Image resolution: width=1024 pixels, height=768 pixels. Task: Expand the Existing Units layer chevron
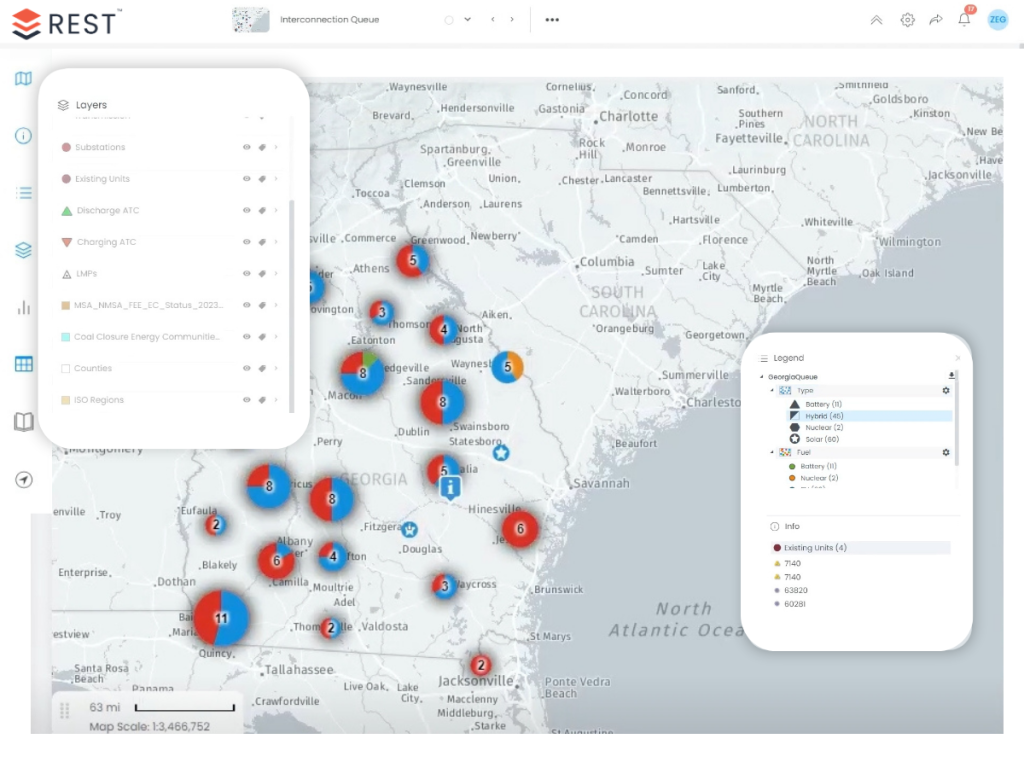tap(276, 179)
